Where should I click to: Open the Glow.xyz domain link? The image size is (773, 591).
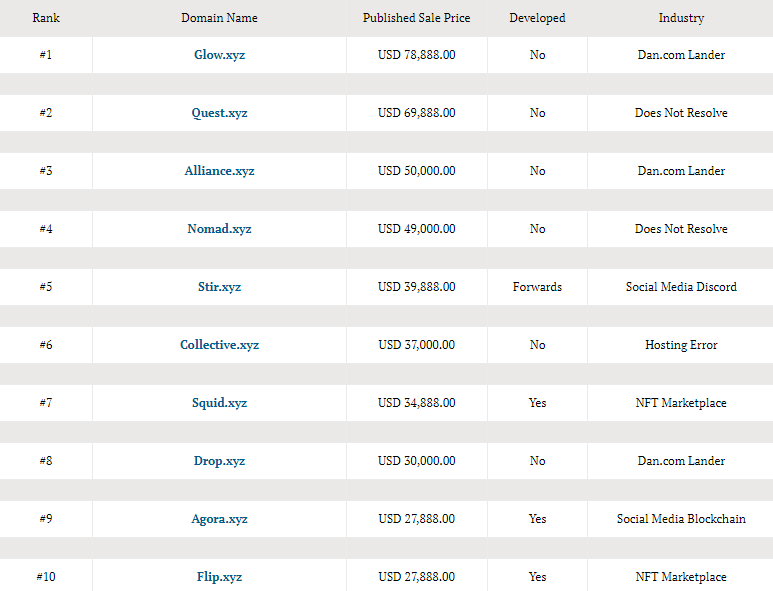(x=219, y=55)
